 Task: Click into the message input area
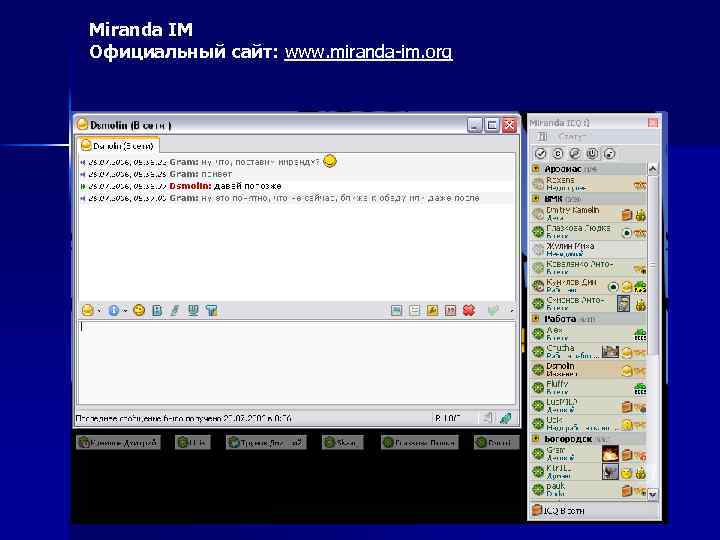click(x=297, y=362)
